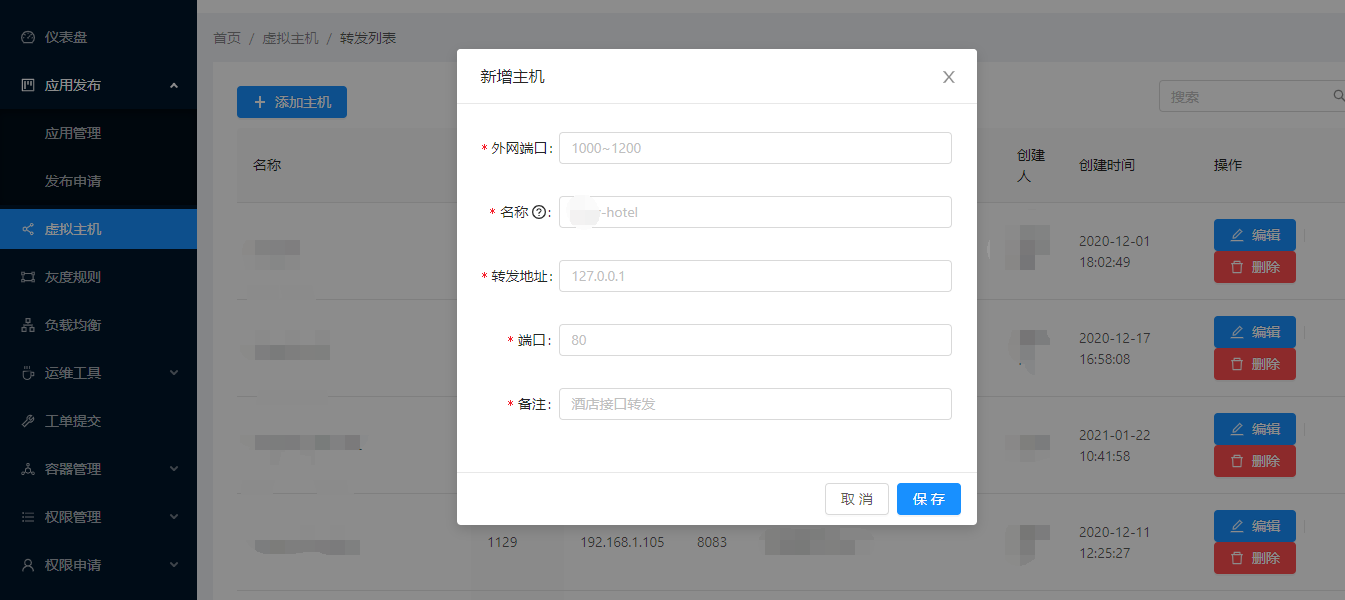1345x600 pixels.
Task: Select 虚拟主机 in the sidebar
Action: (x=98, y=229)
